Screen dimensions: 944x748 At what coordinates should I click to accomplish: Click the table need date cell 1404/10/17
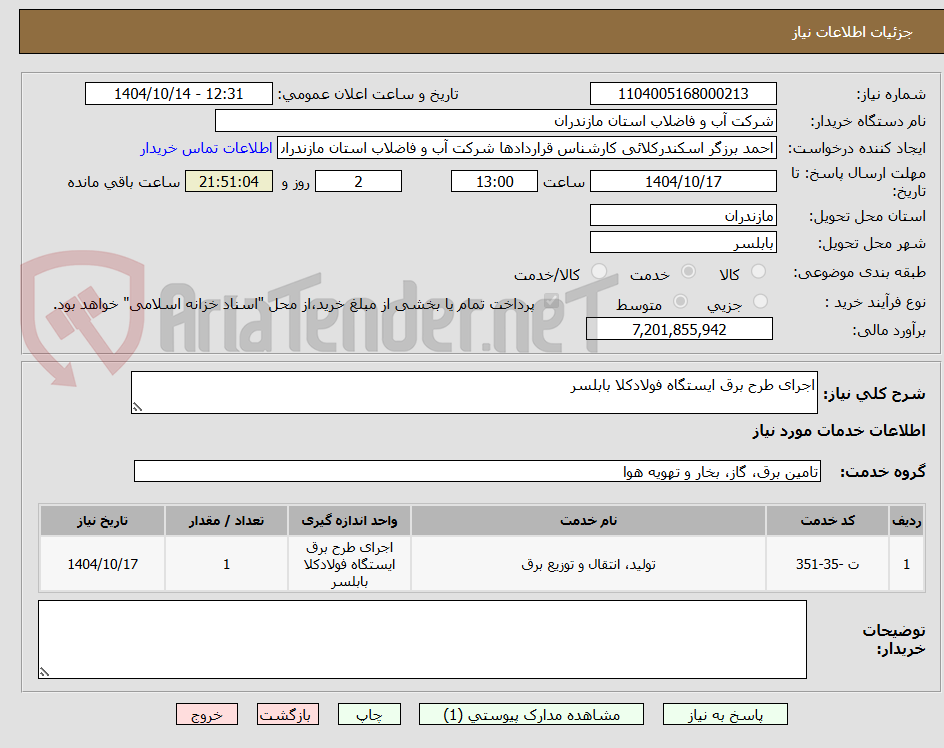coord(102,564)
